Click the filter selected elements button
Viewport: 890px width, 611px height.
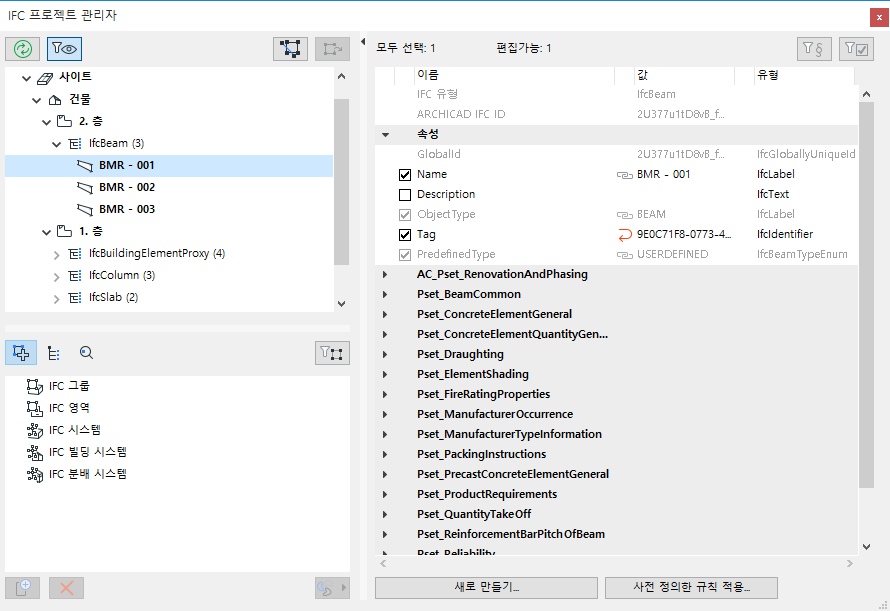pos(332,353)
